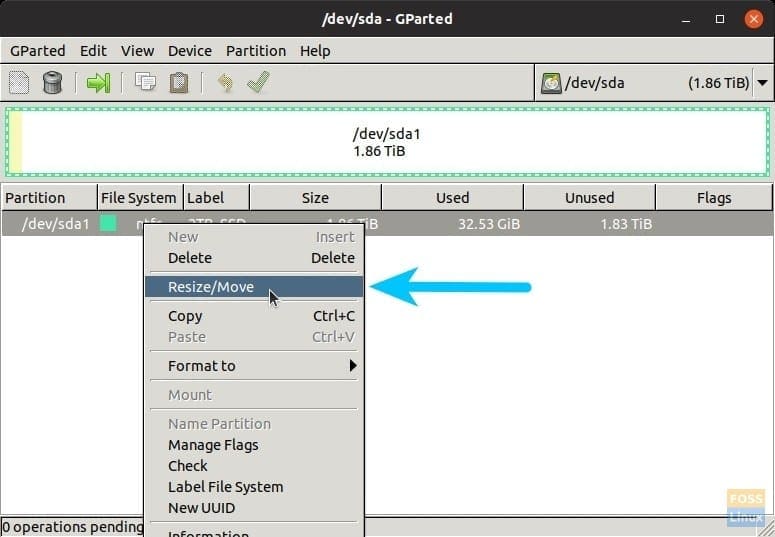Choose Manage Flags in the context menu

point(254,445)
